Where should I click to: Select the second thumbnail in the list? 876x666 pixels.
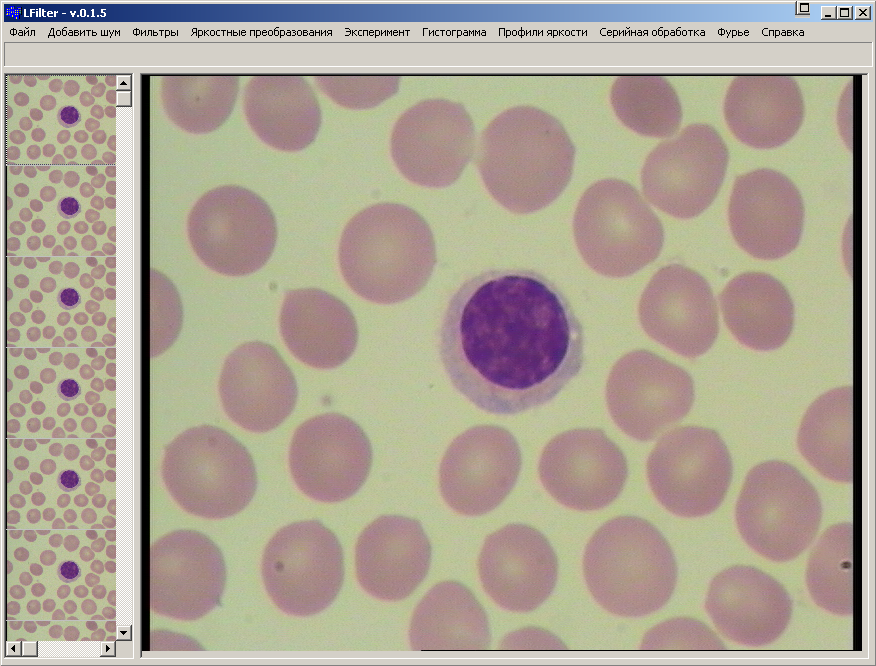(61, 211)
